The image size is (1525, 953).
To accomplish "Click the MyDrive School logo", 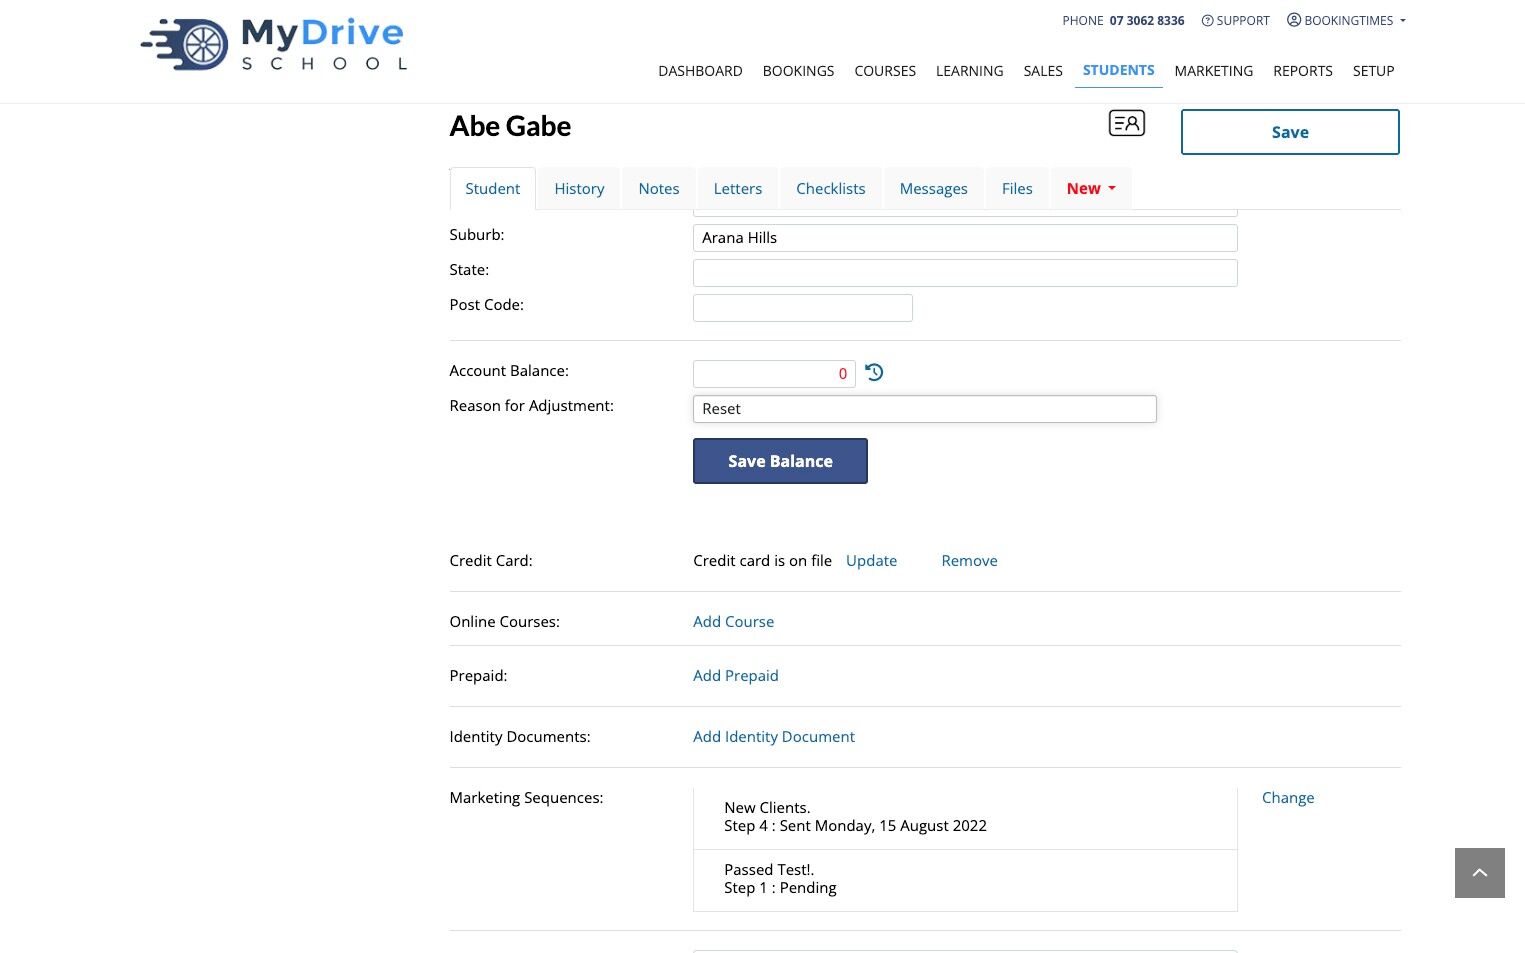I will (273, 45).
